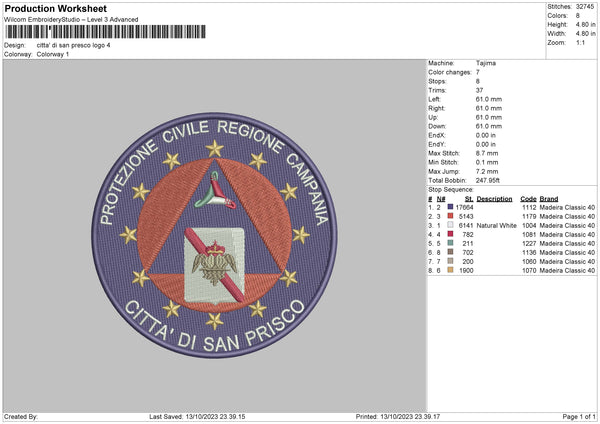This screenshot has height=424, width=600.
Task: Click the Max Stitch value 8.7 mm
Action: pyautogui.click(x=487, y=153)
